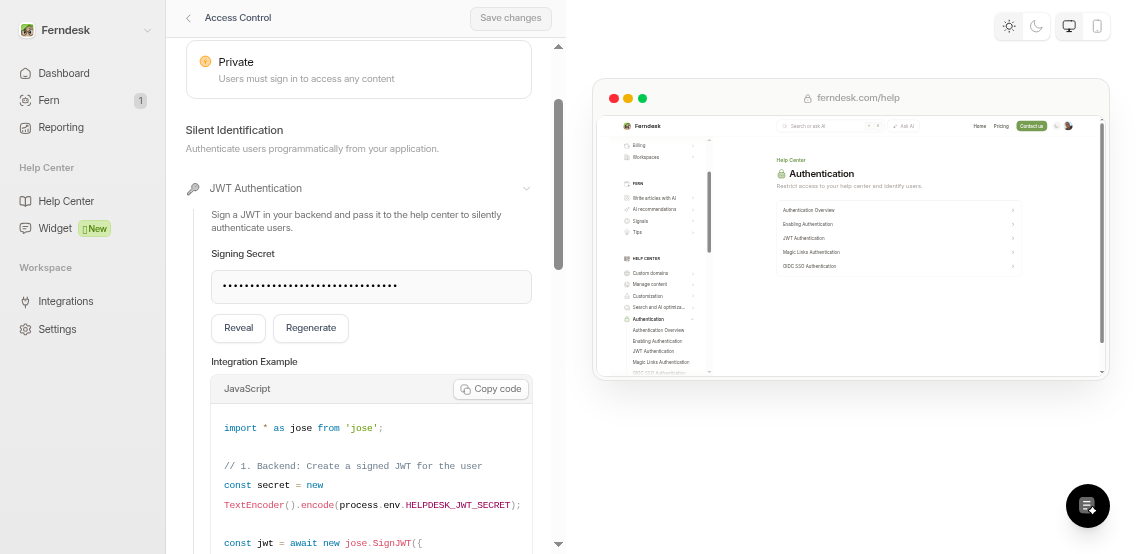Screen dimensions: 1136x554
Task: Click the JavaScript label of the code example
Action: [x=247, y=390]
